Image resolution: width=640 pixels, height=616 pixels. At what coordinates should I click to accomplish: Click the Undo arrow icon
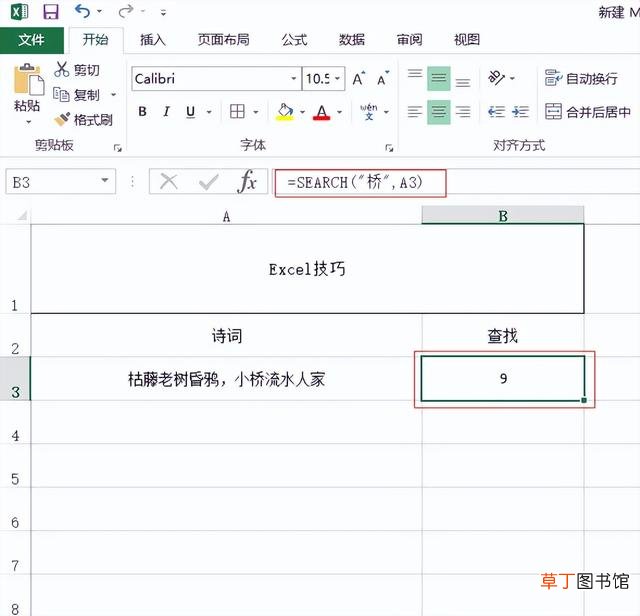82,11
